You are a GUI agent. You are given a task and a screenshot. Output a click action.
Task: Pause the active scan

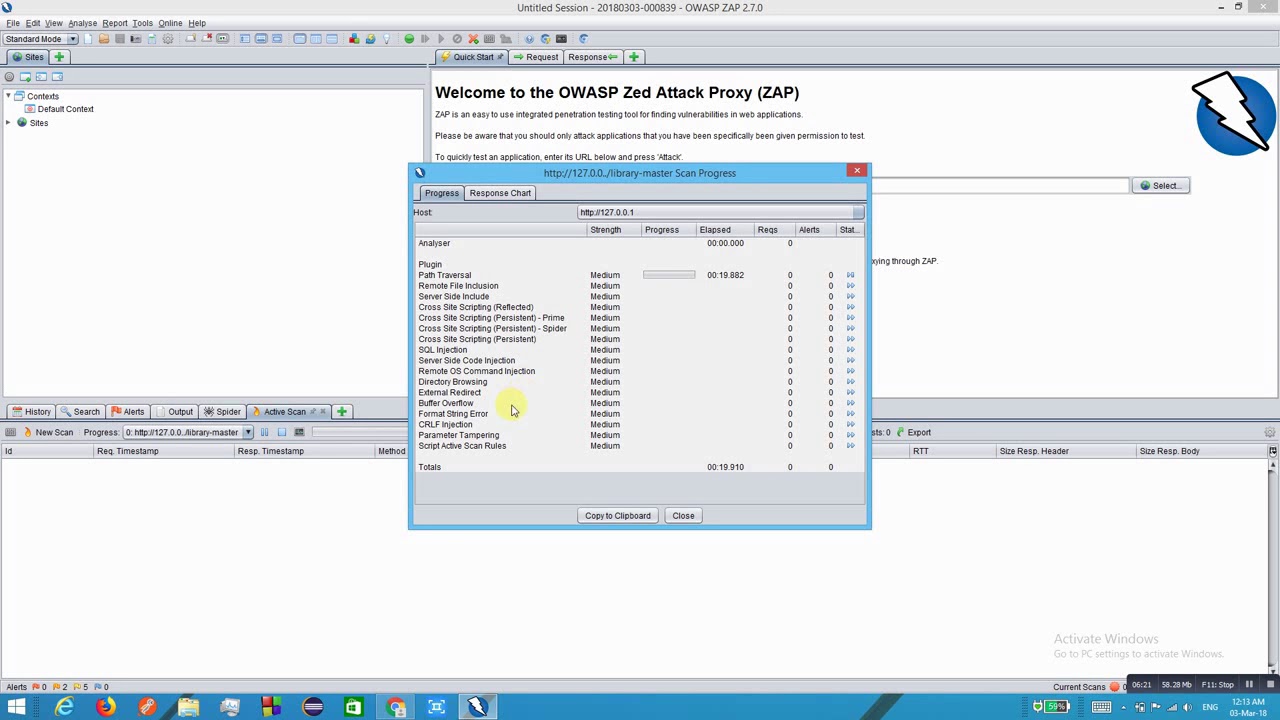click(x=264, y=432)
